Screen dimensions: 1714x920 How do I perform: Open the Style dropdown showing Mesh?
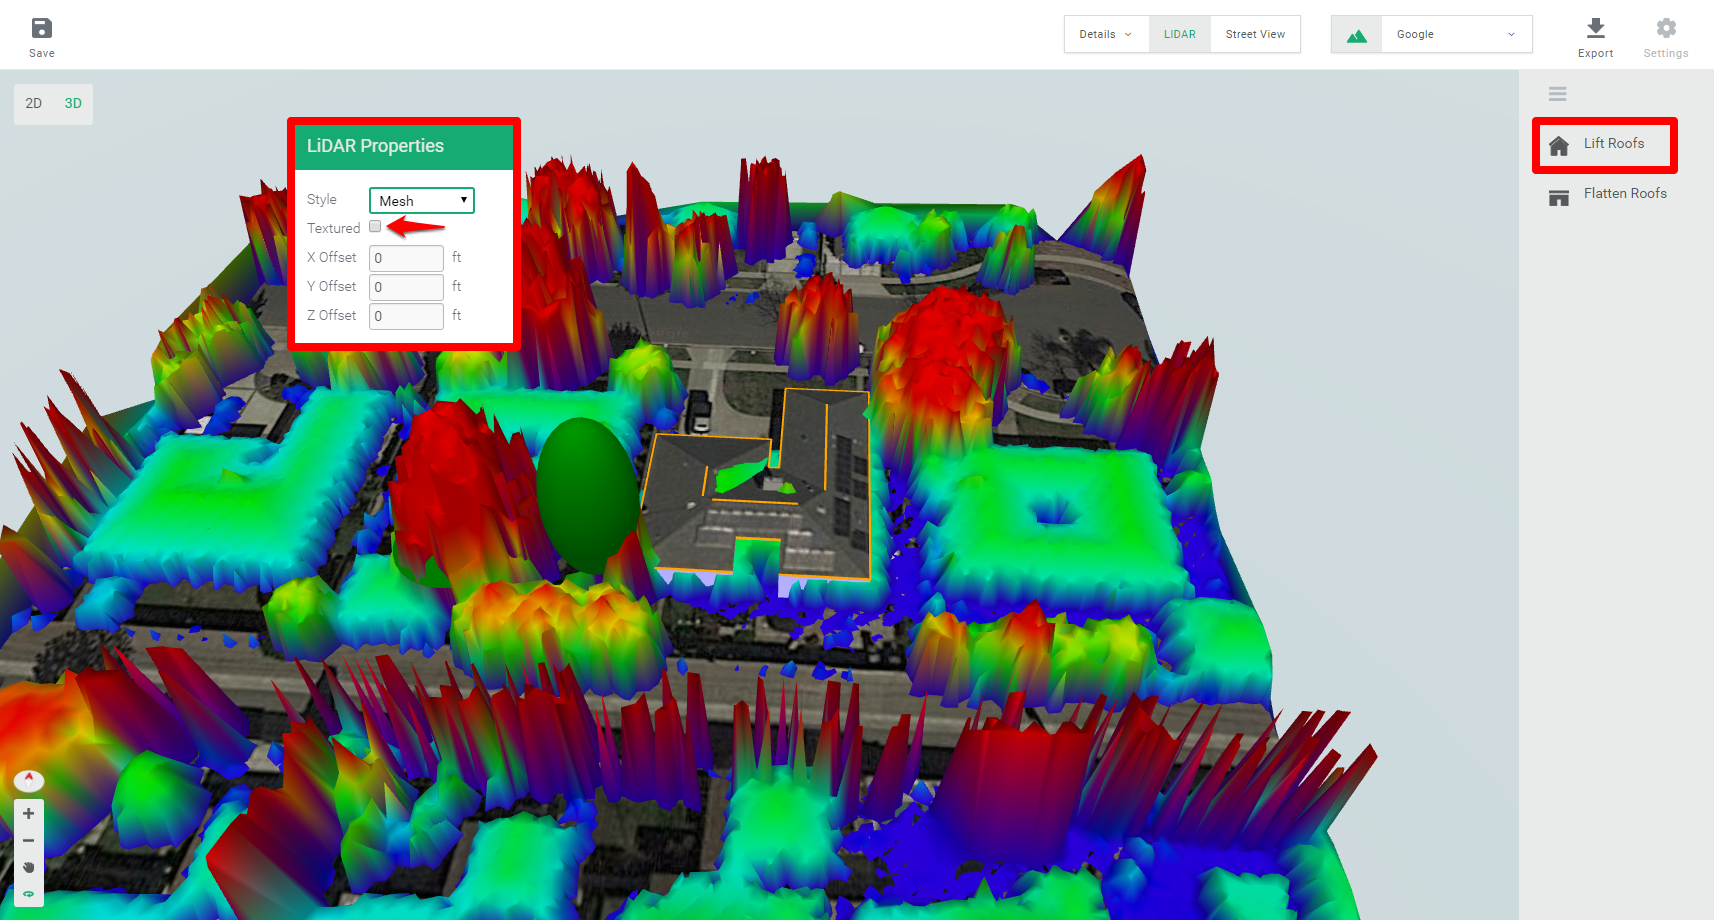(x=421, y=200)
